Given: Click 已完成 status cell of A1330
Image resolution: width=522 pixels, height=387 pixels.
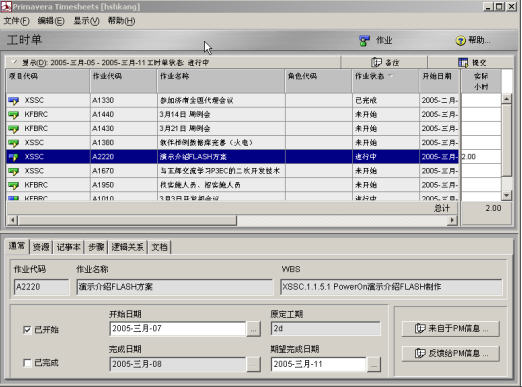Looking at the screenshot, I should (x=386, y=100).
